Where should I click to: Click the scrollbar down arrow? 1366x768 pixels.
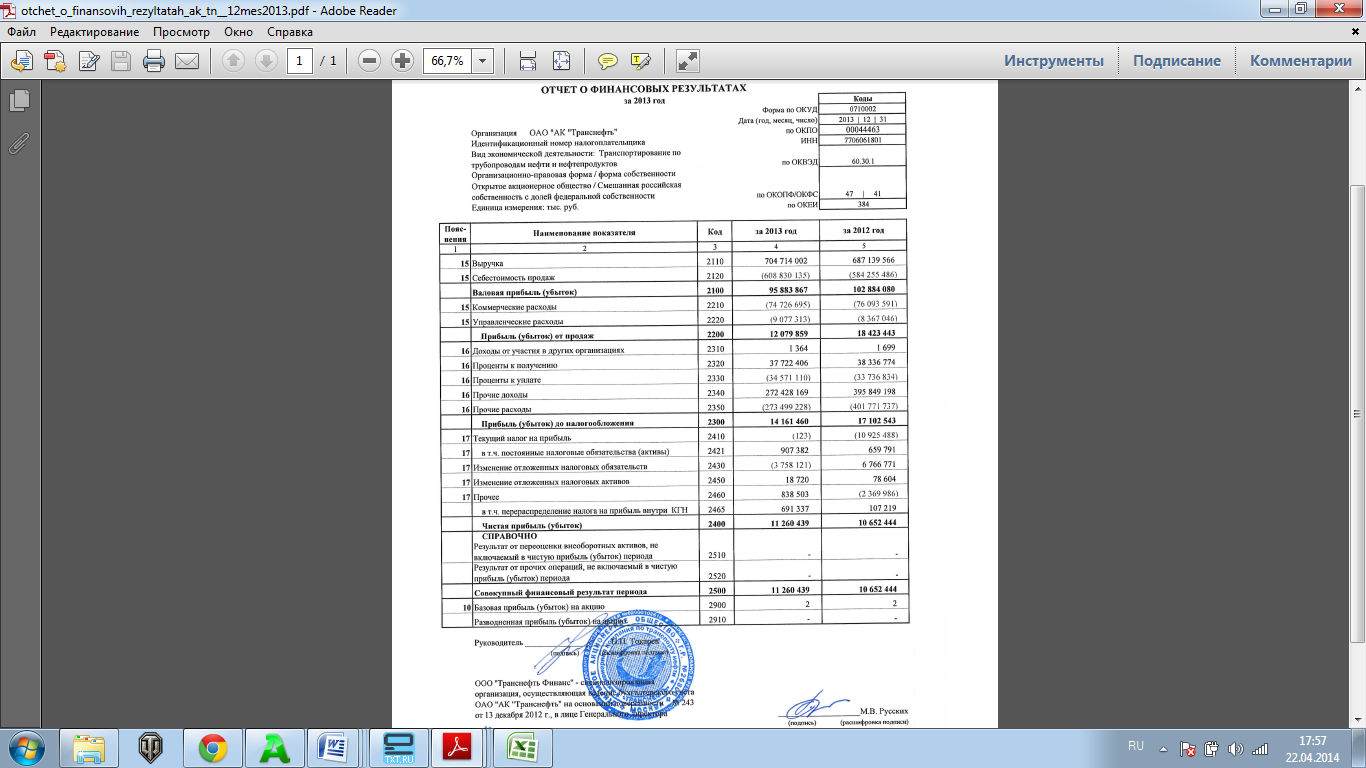tap(1358, 719)
